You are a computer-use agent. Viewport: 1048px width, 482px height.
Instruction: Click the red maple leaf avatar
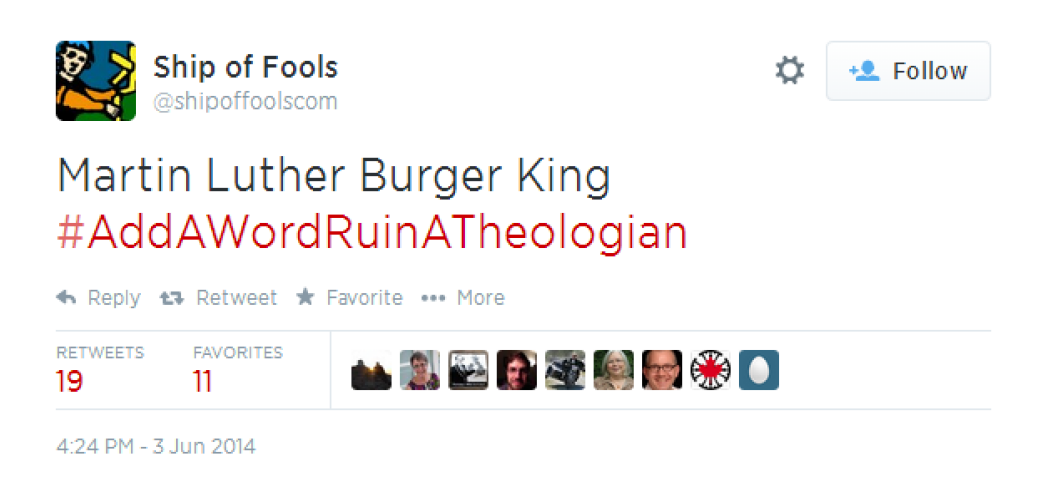pos(710,370)
